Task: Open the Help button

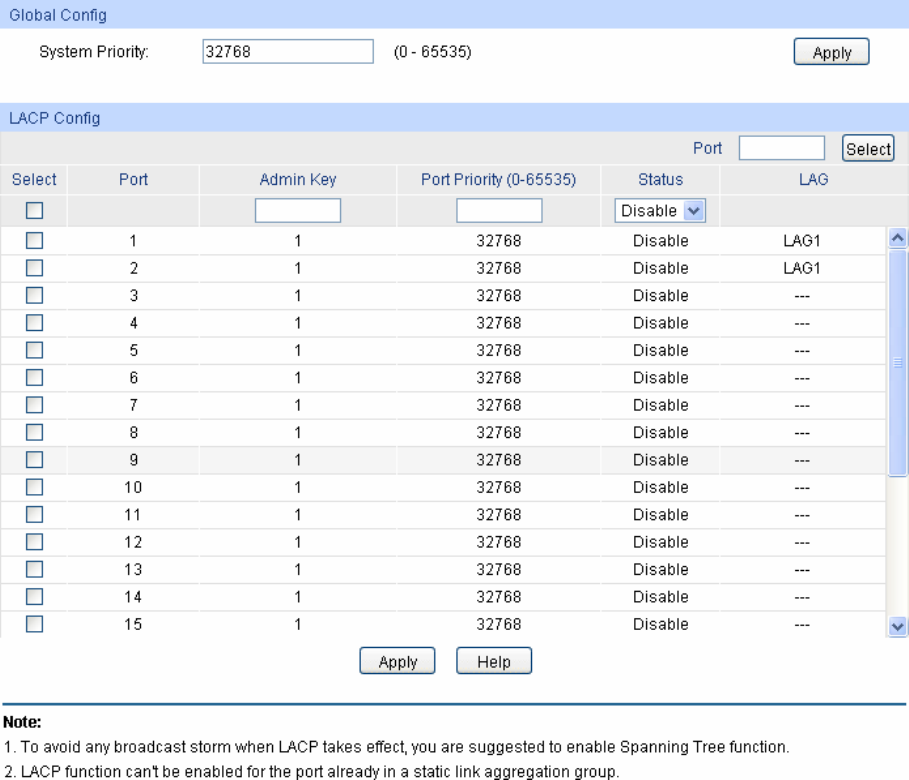Action: pyautogui.click(x=493, y=662)
